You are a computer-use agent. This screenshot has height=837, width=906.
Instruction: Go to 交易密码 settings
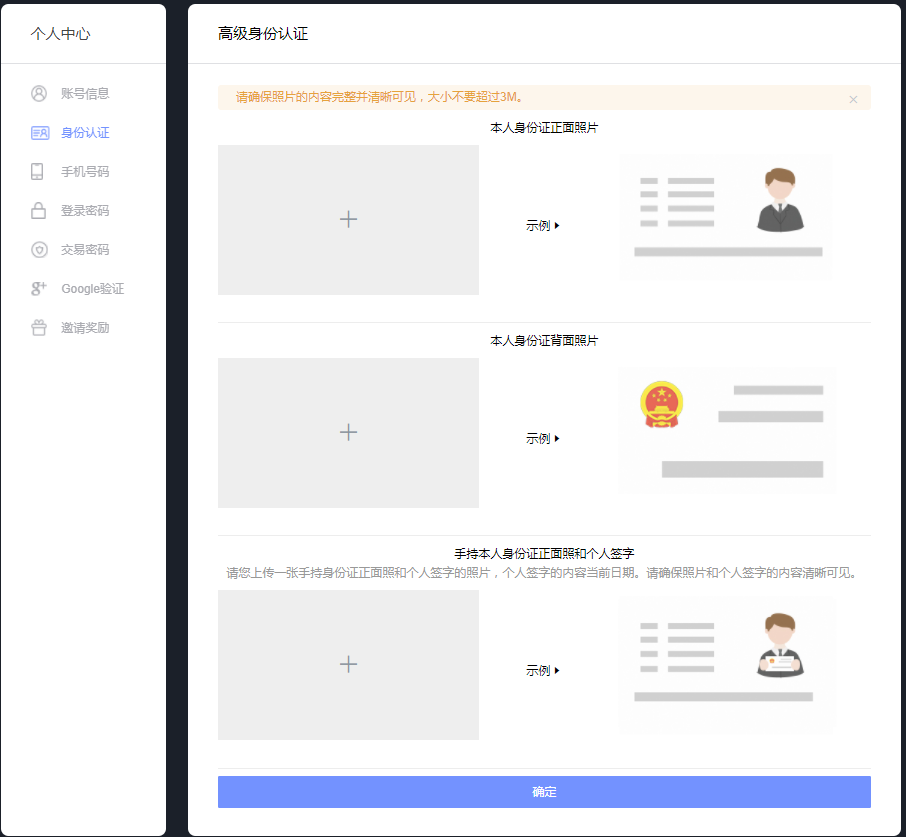pyautogui.click(x=85, y=250)
